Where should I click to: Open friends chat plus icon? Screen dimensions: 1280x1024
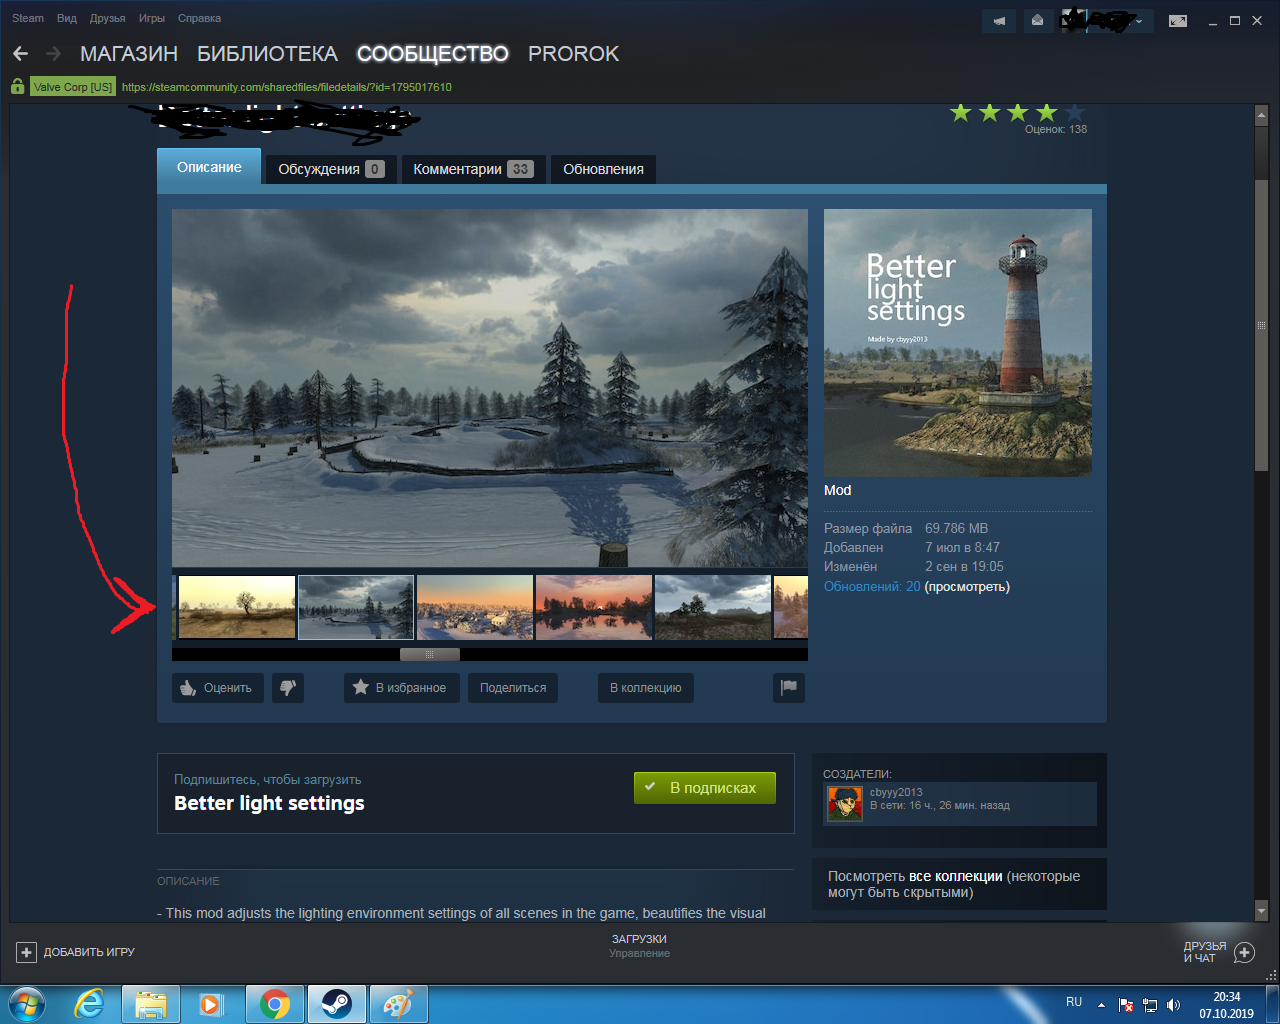[1245, 952]
